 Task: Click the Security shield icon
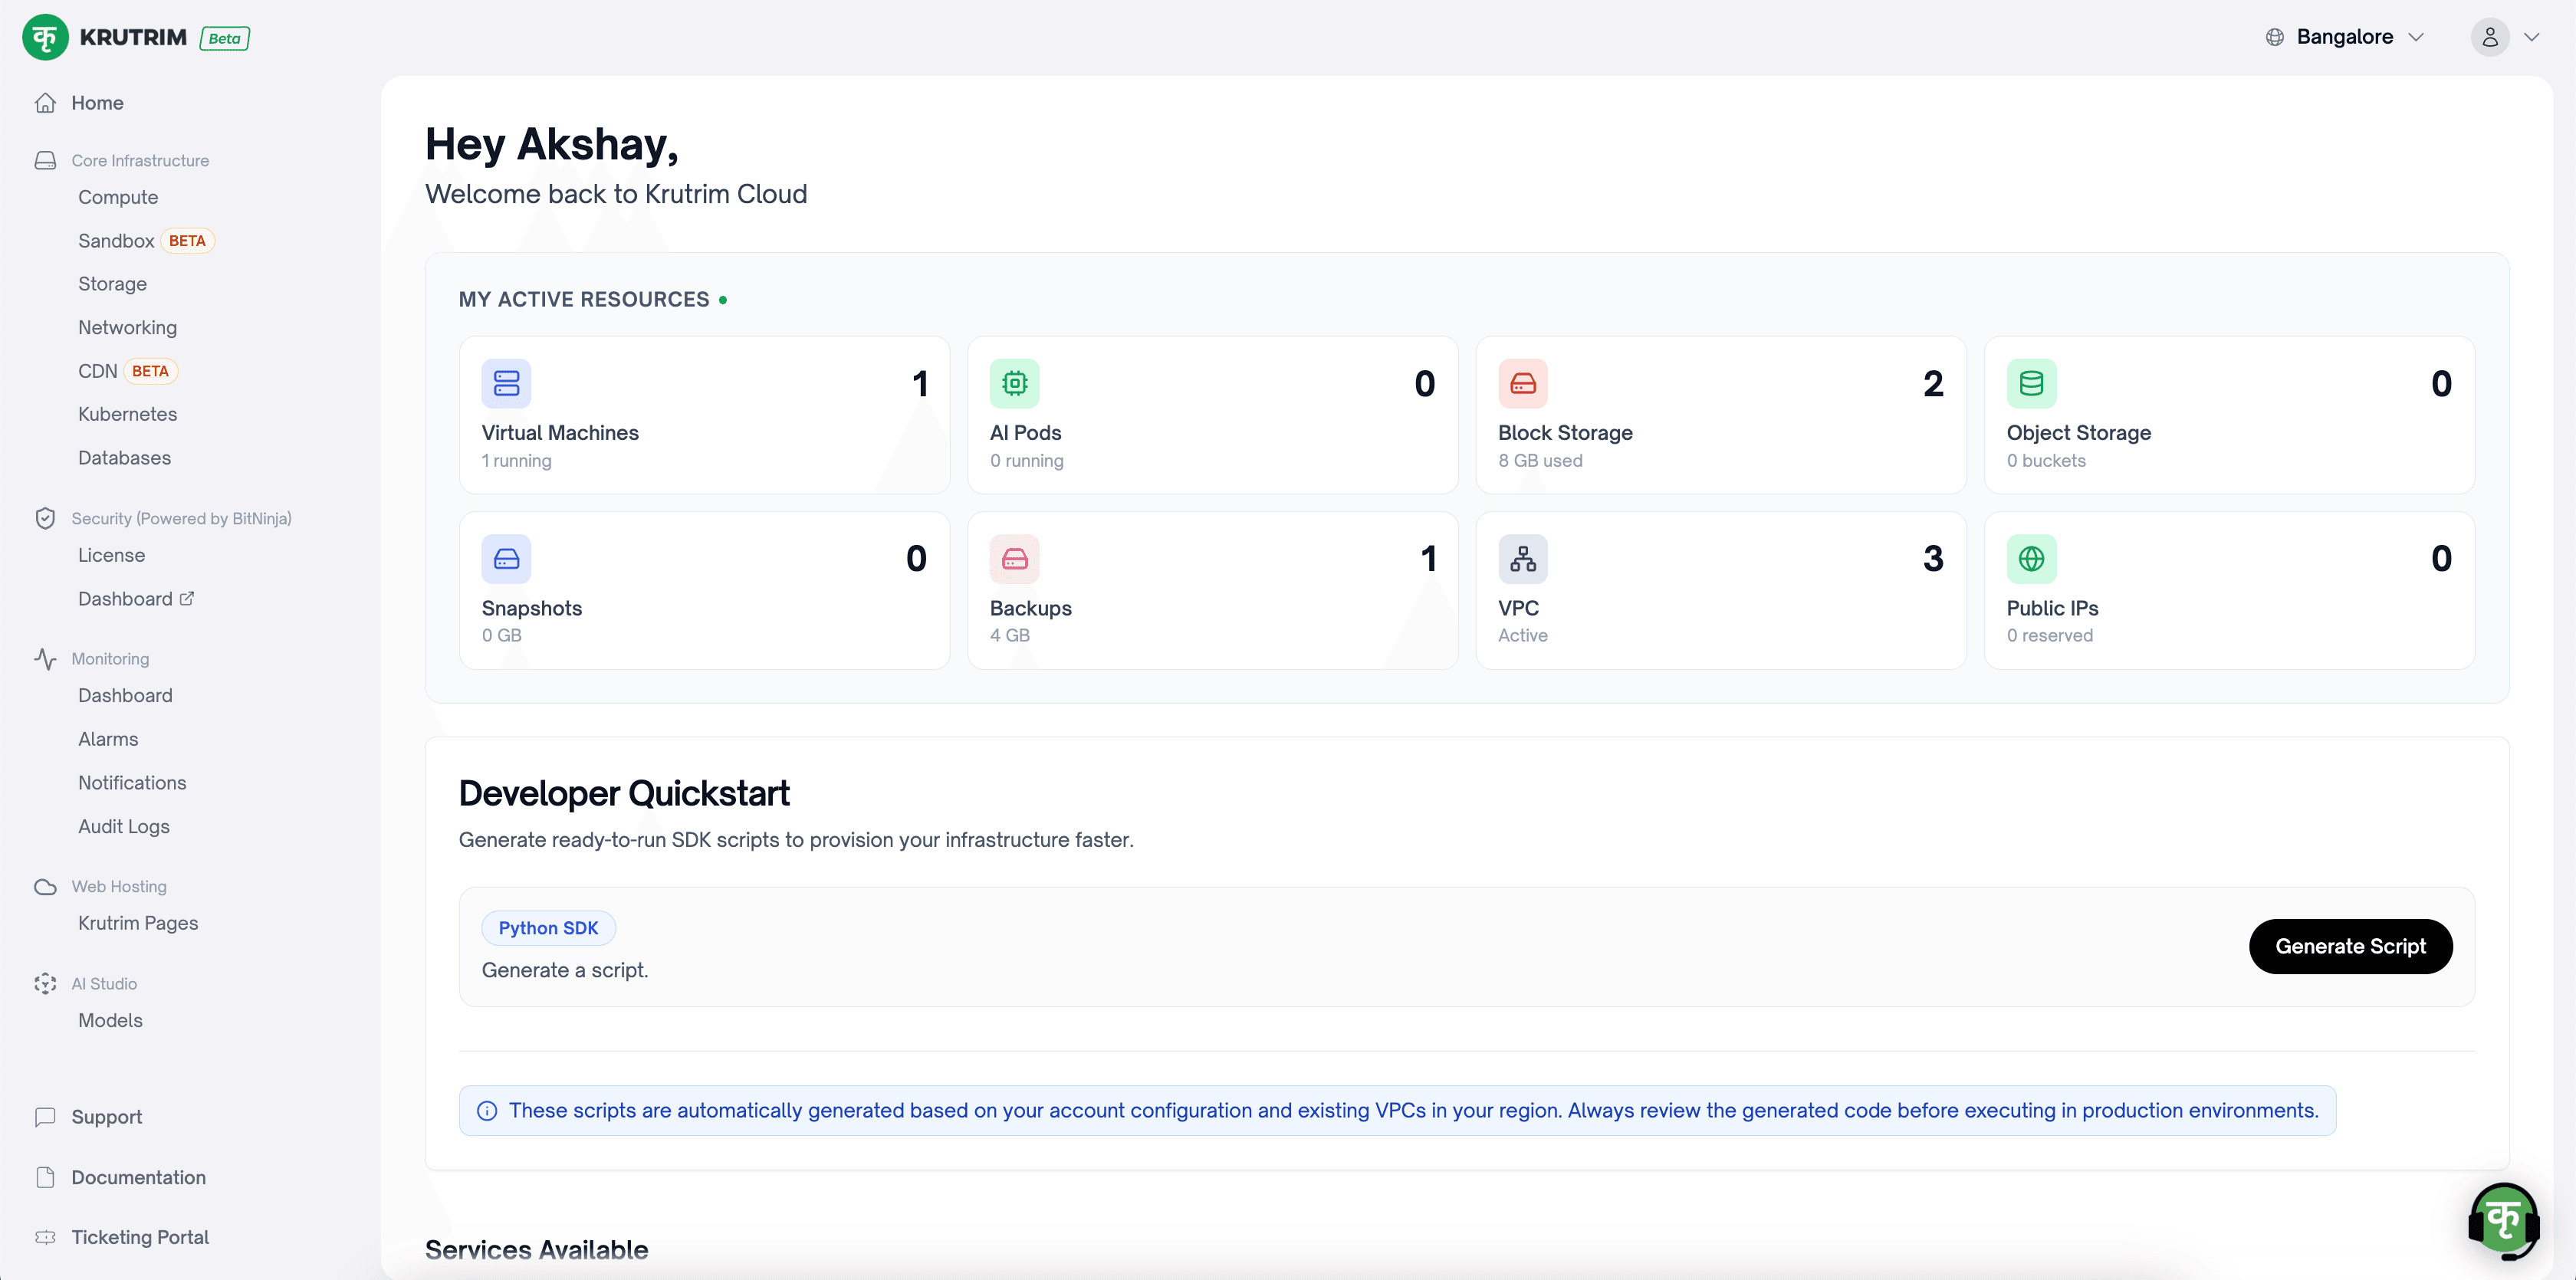pyautogui.click(x=45, y=518)
